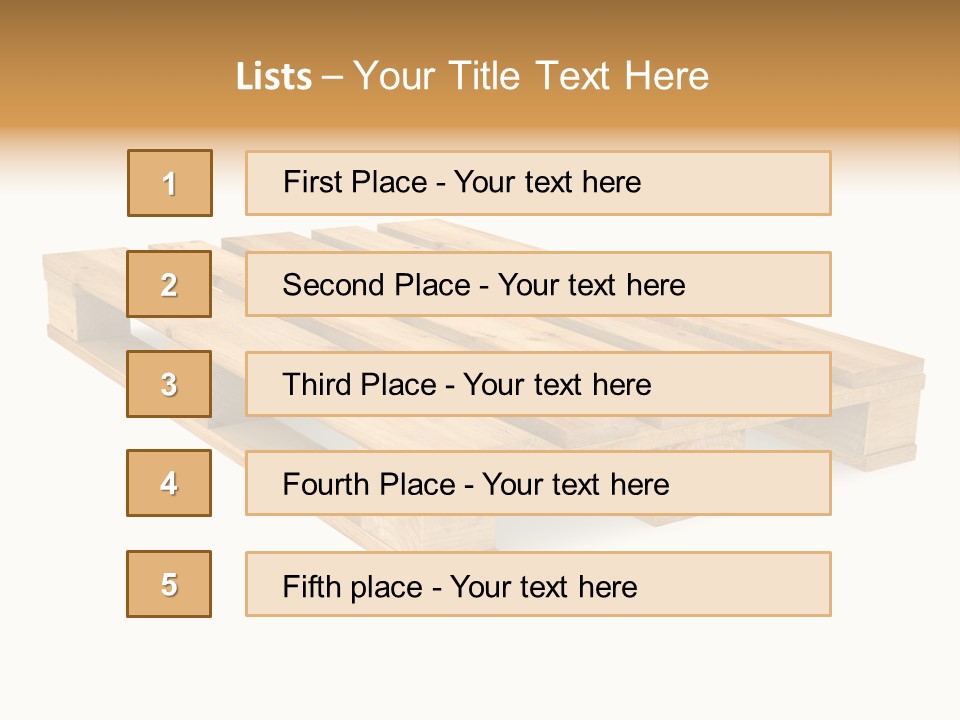Click the number 2 box
The height and width of the screenshot is (720, 960).
tap(169, 284)
